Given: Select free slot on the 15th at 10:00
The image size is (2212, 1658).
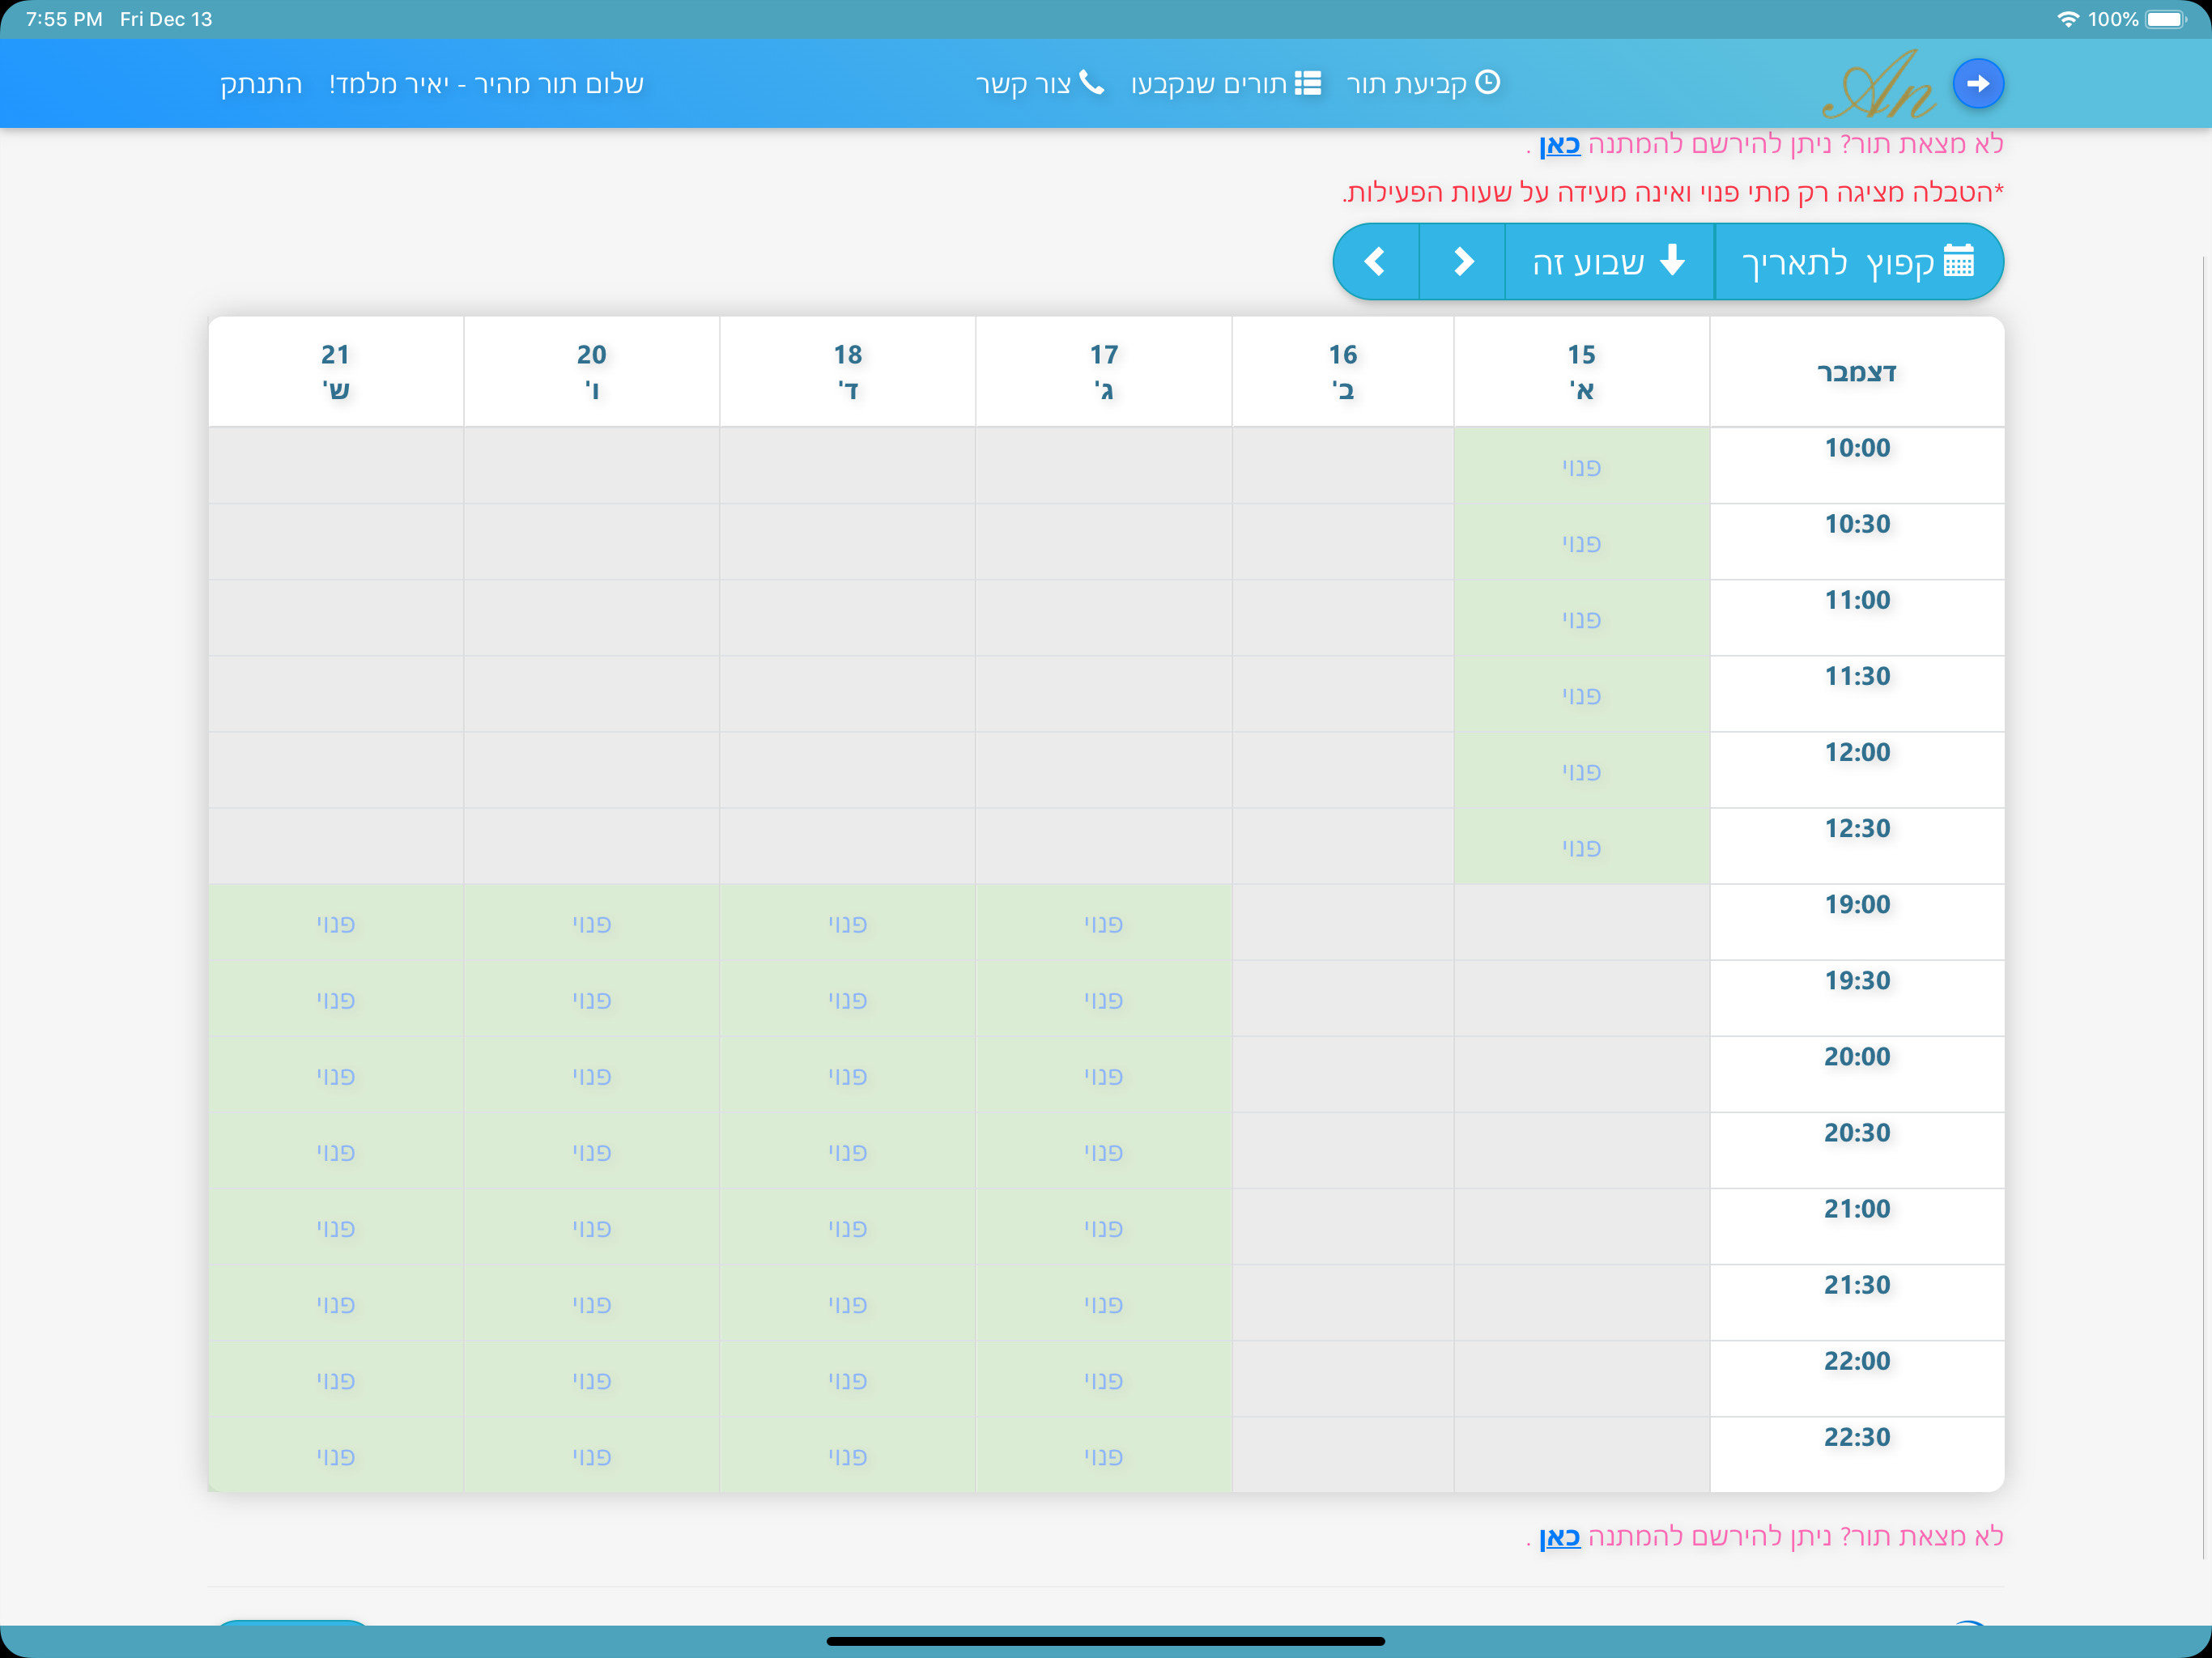Looking at the screenshot, I should click(x=1581, y=466).
